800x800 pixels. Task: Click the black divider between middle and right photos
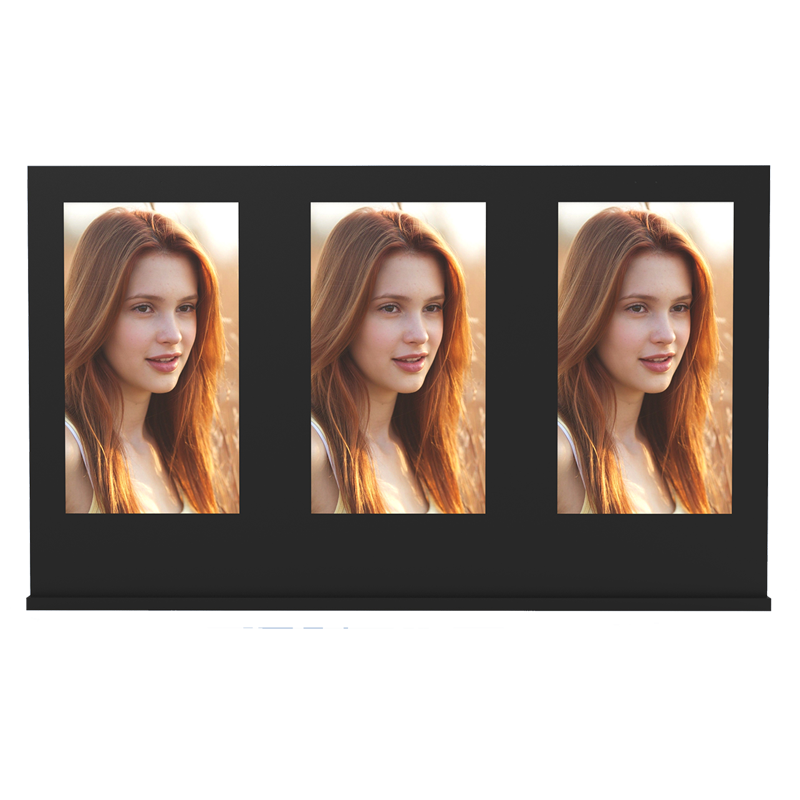[521, 357]
